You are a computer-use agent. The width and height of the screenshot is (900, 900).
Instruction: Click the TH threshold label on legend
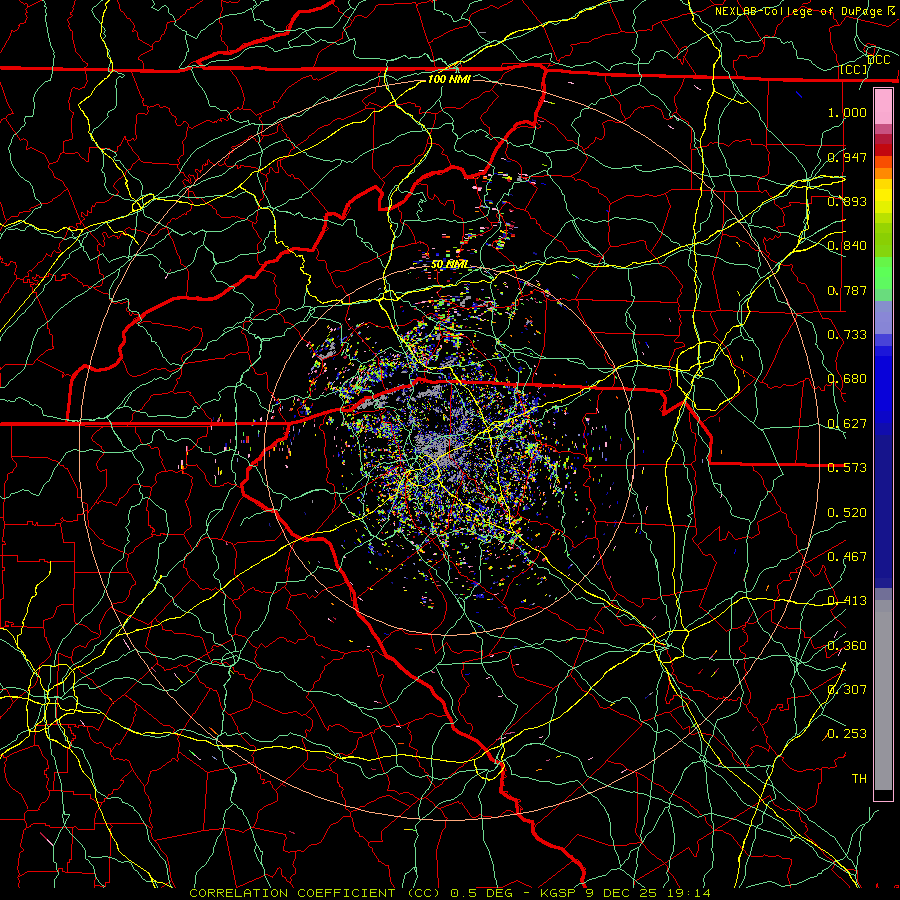(859, 779)
